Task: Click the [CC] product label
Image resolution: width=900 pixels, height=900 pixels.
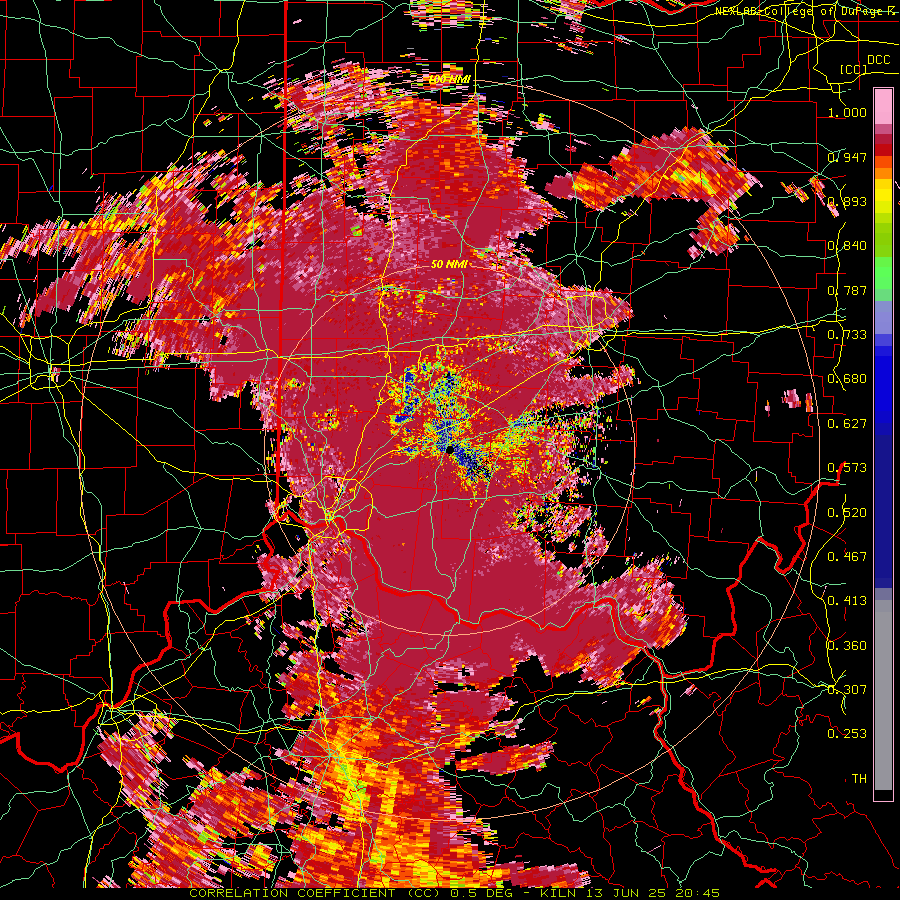Action: (853, 69)
